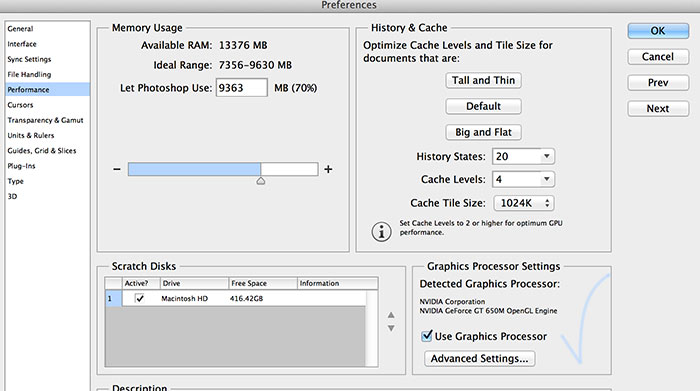Open Cache Tile Size popup menu
The height and width of the screenshot is (391, 700).
[x=524, y=203]
